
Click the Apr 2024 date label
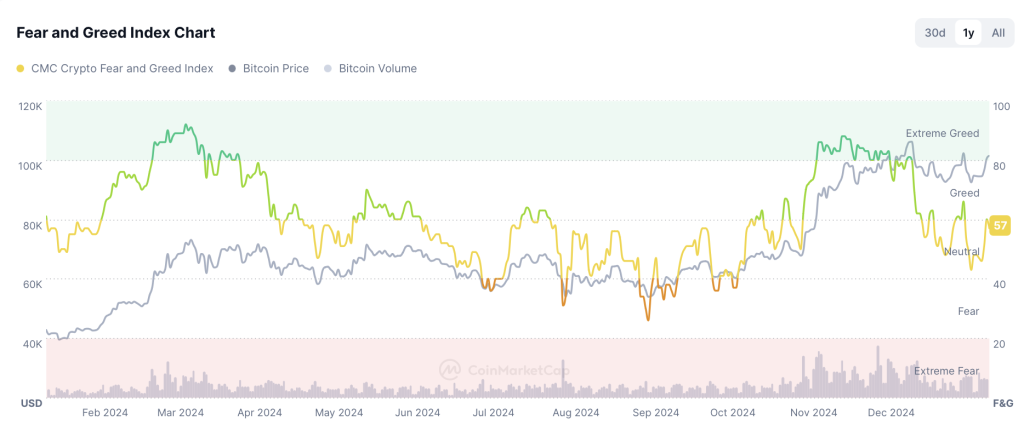pyautogui.click(x=259, y=413)
